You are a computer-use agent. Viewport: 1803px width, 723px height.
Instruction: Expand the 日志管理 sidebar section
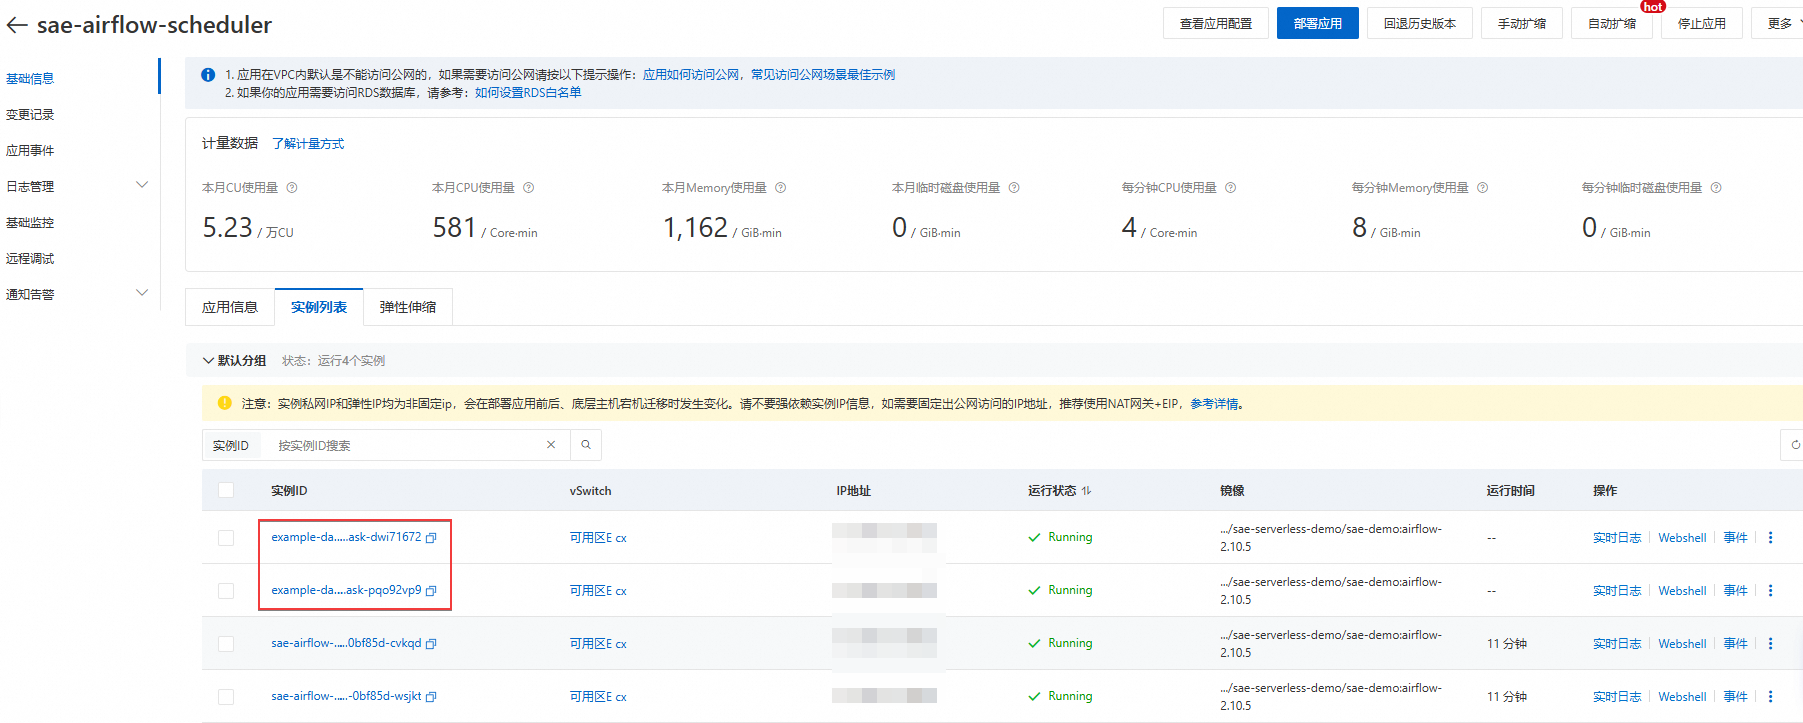click(142, 185)
